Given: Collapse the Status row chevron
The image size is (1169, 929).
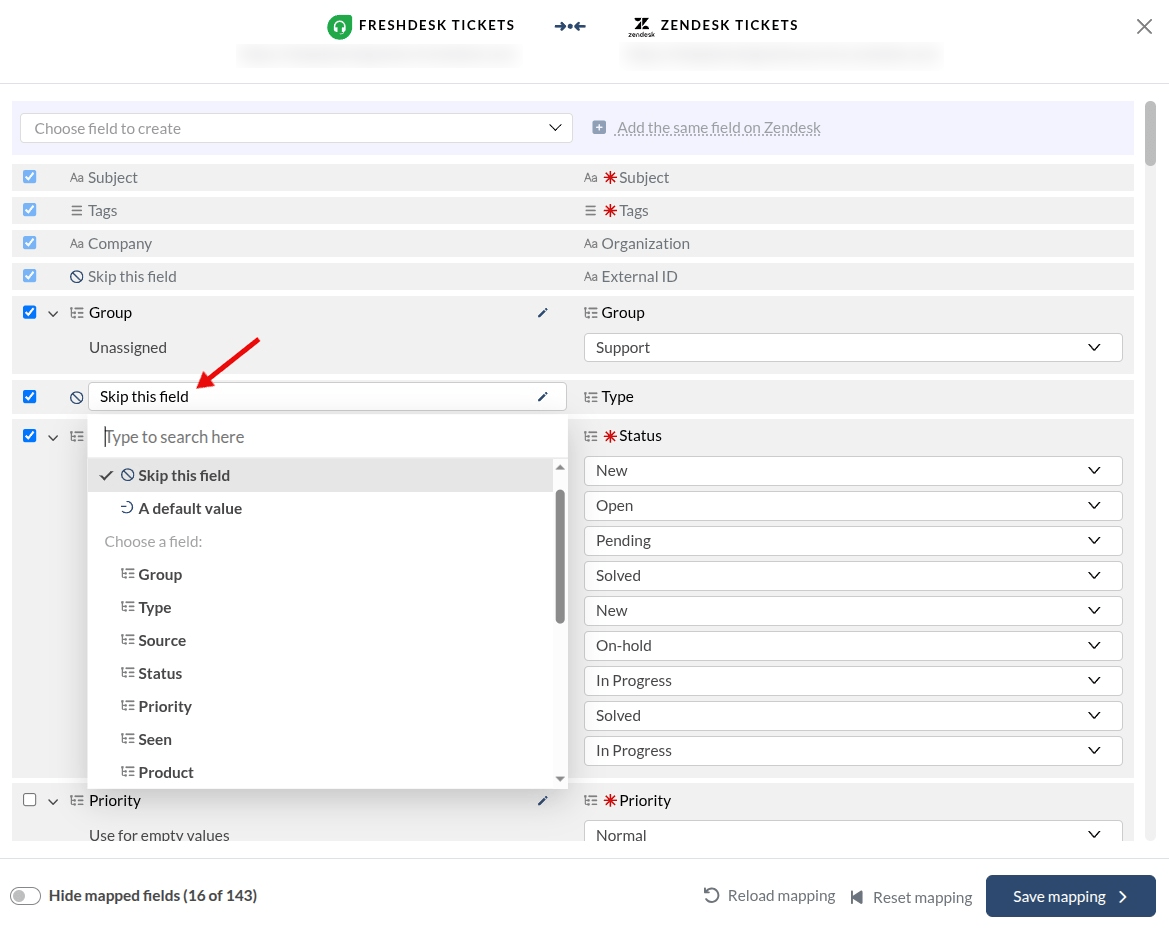Looking at the screenshot, I should pyautogui.click(x=53, y=438).
